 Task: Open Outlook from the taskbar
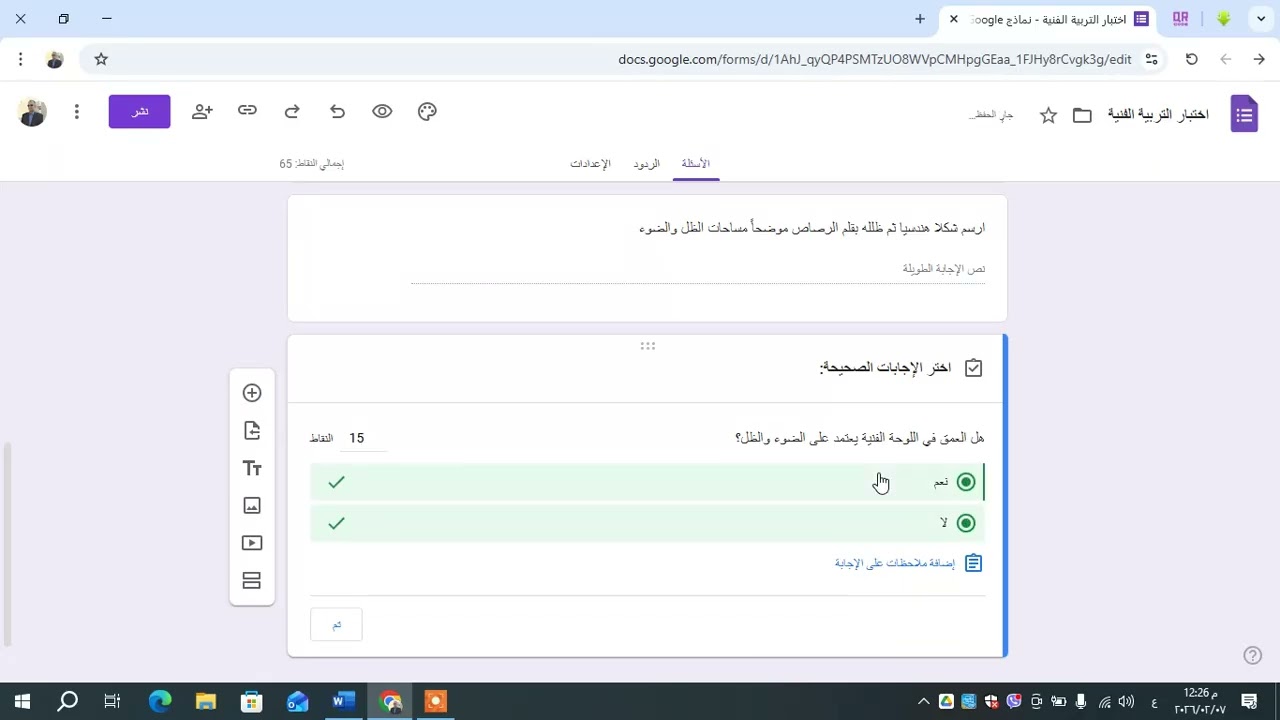click(298, 701)
